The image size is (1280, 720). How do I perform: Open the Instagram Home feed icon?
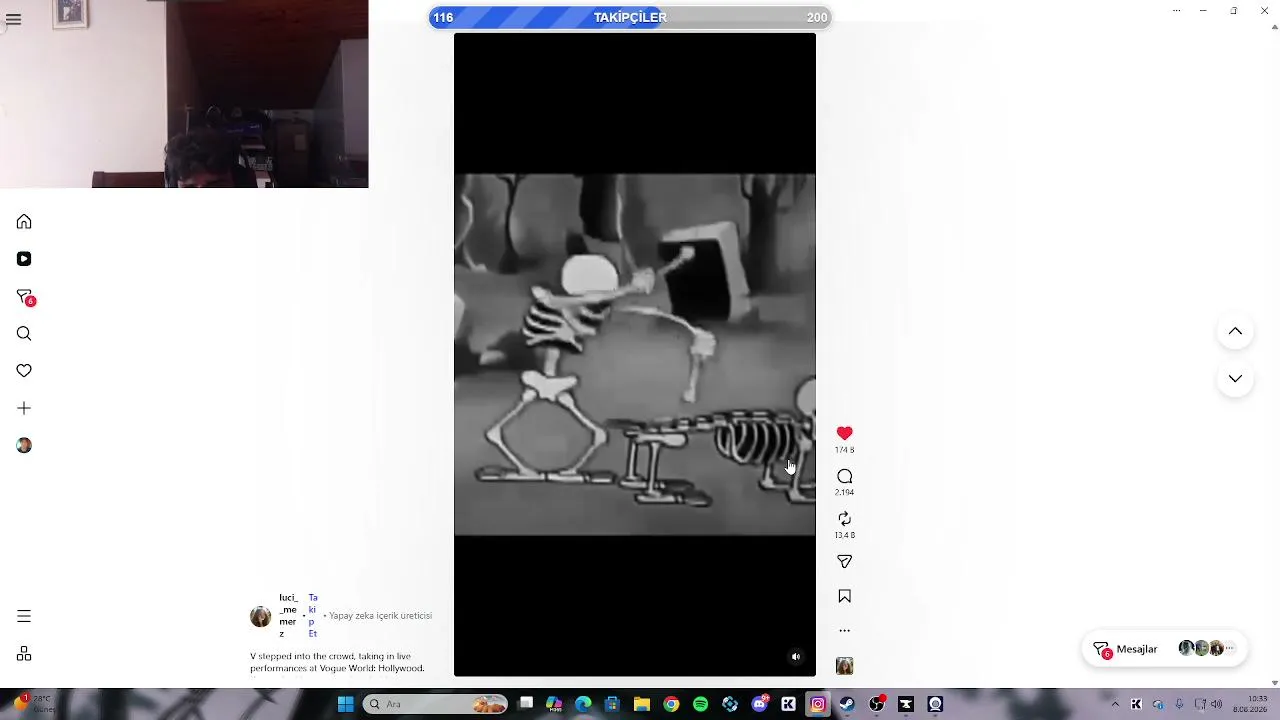[24, 221]
